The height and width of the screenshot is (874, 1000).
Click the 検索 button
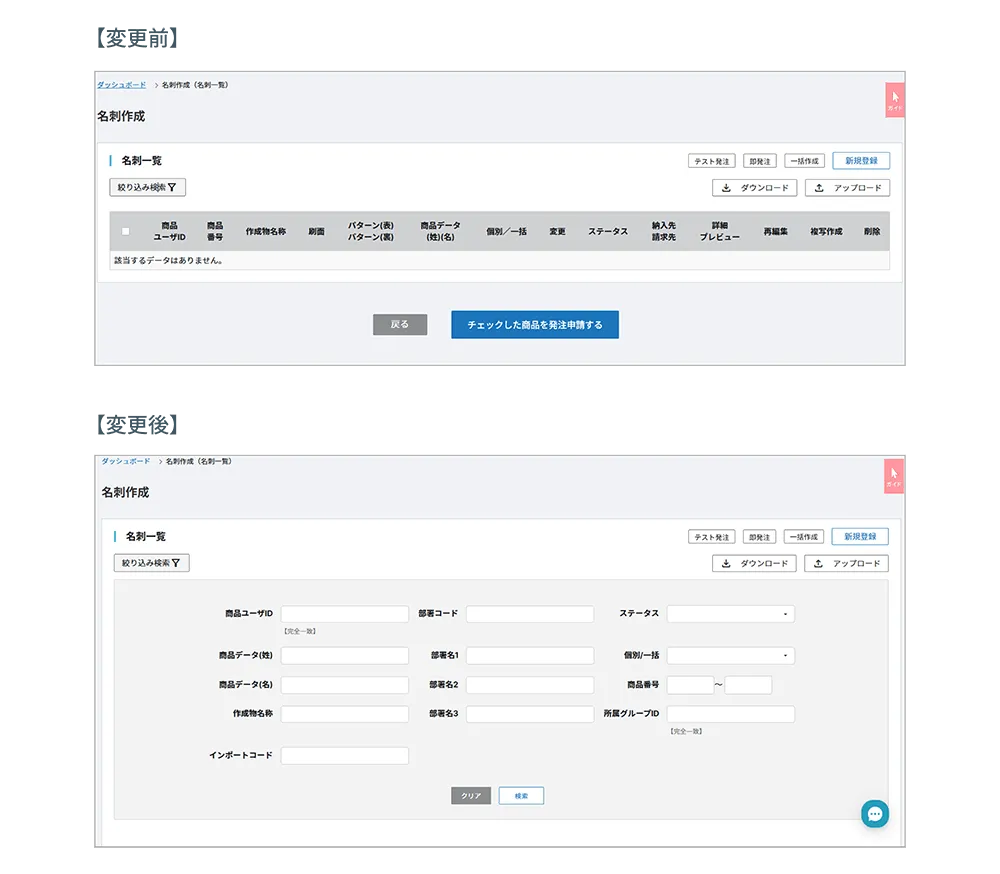click(x=521, y=796)
